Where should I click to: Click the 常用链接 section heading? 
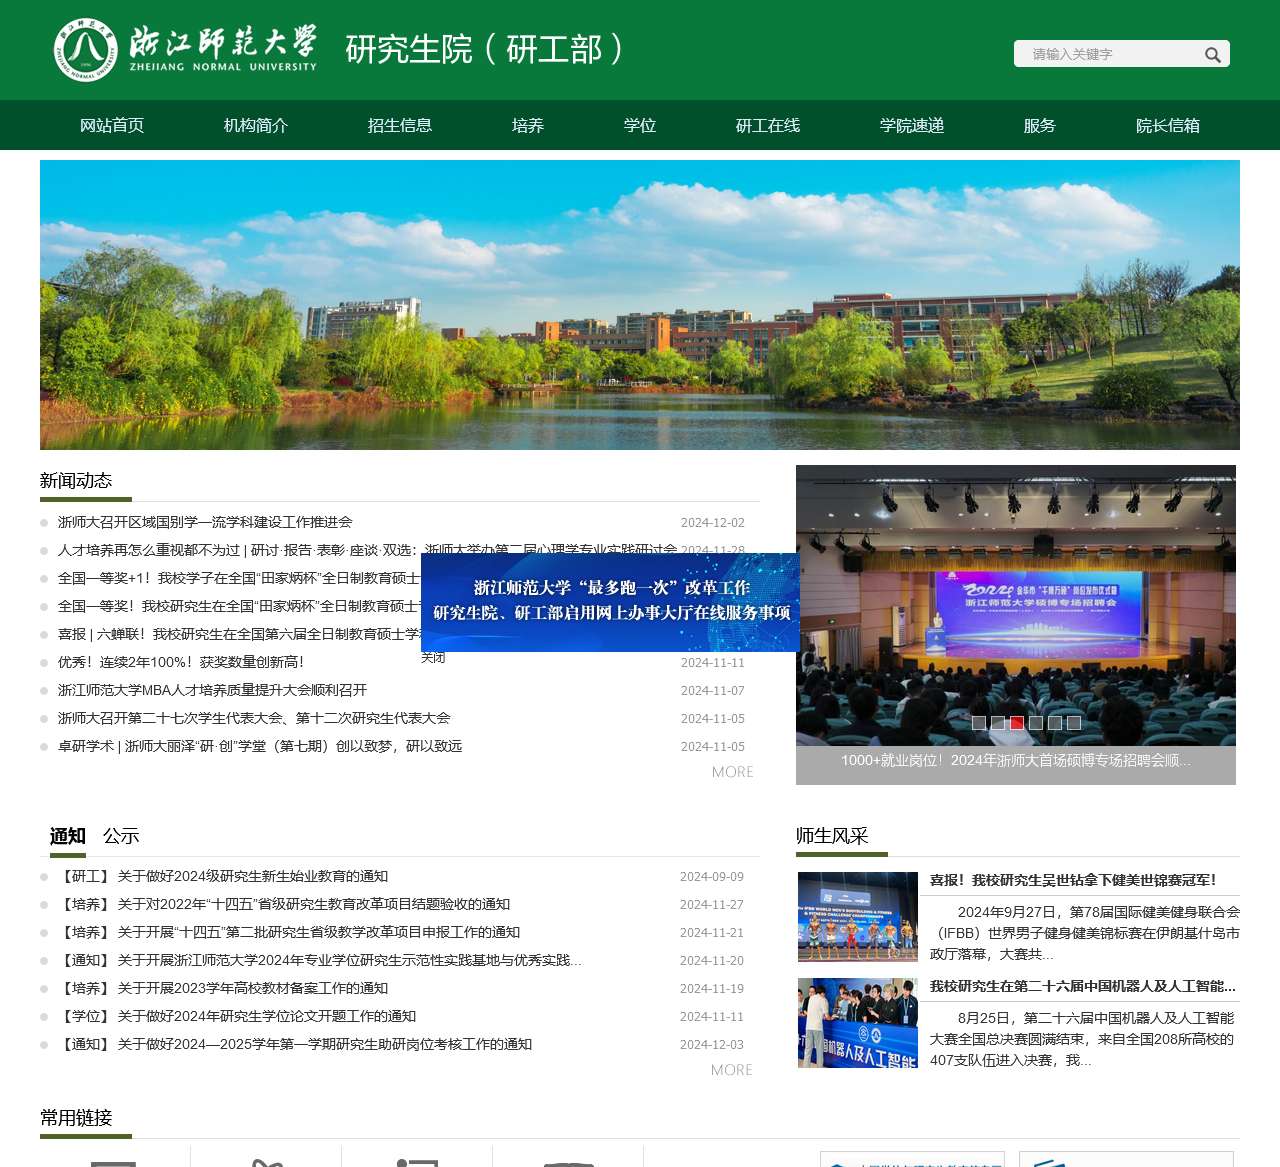[76, 1118]
